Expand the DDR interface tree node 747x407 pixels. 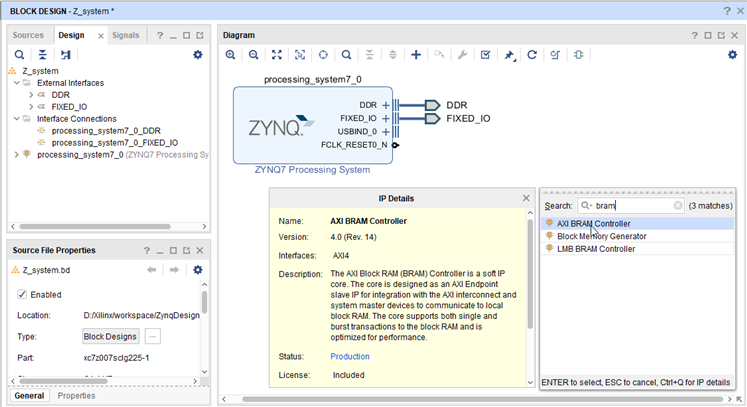[31, 95]
